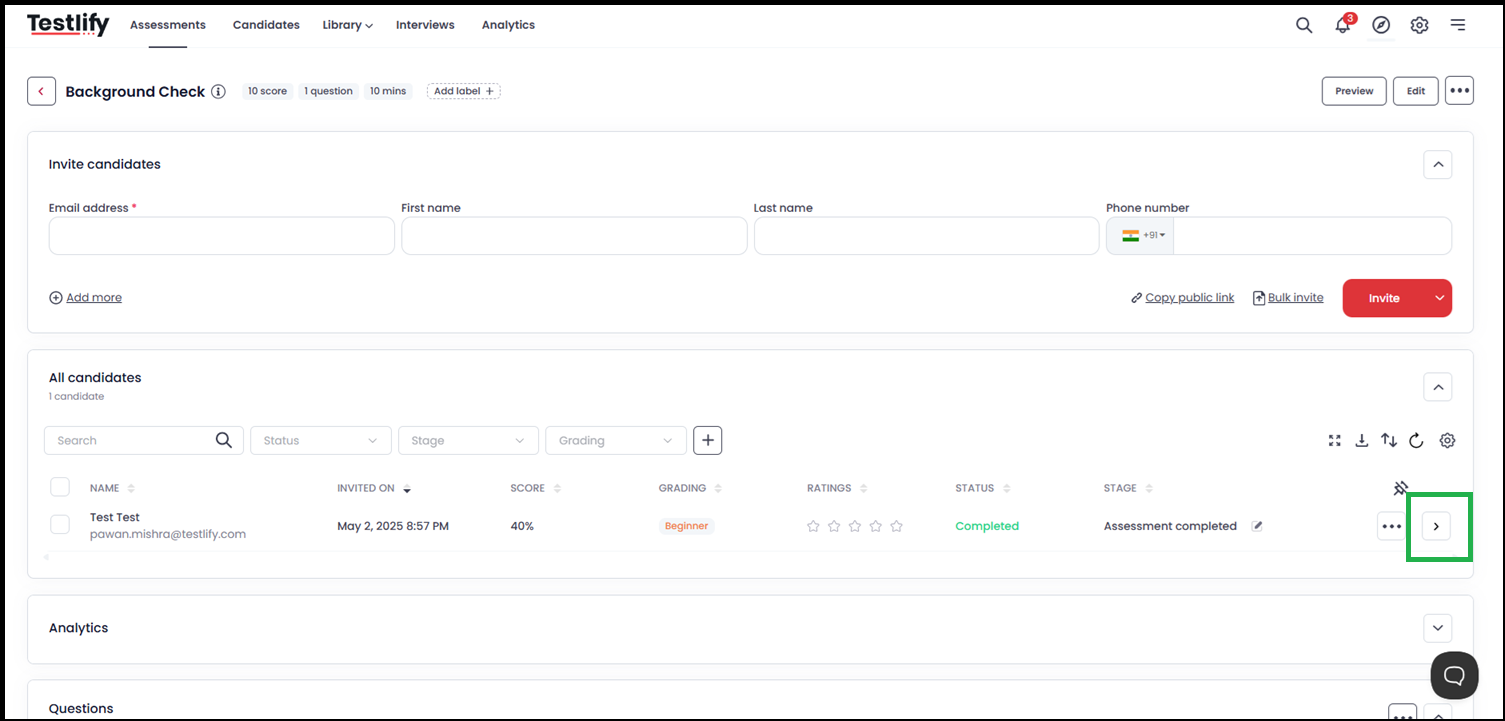Edit the Assessment completed stage pencil
Image resolution: width=1505 pixels, height=721 pixels.
[x=1257, y=526]
